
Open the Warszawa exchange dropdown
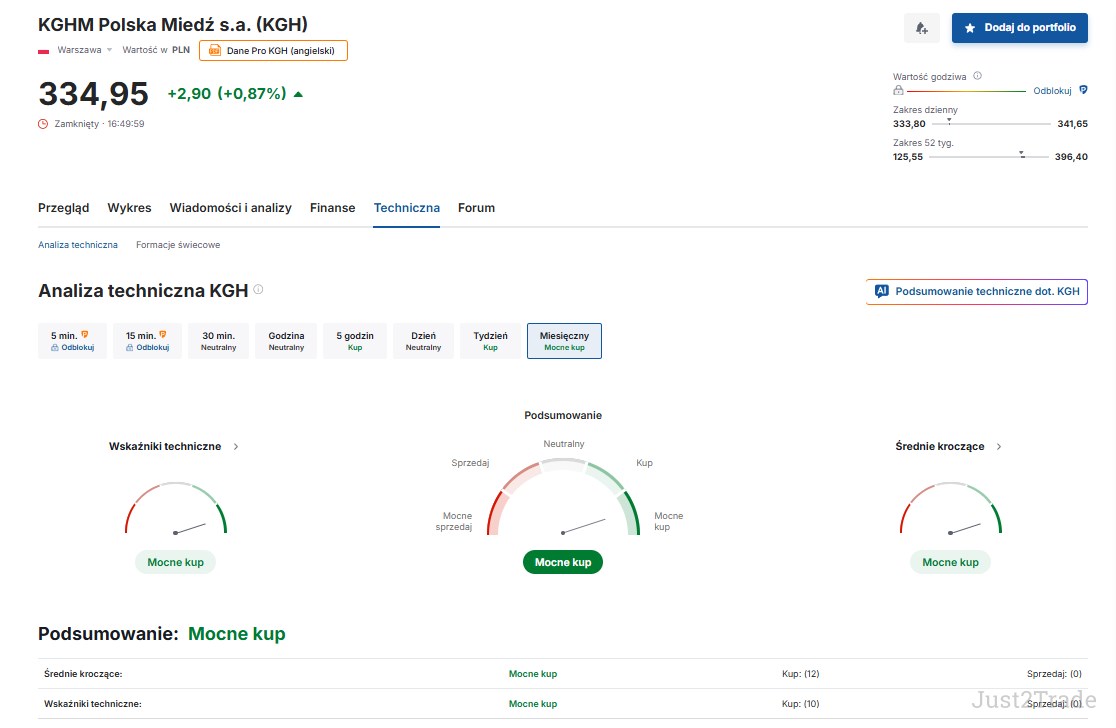coord(85,50)
